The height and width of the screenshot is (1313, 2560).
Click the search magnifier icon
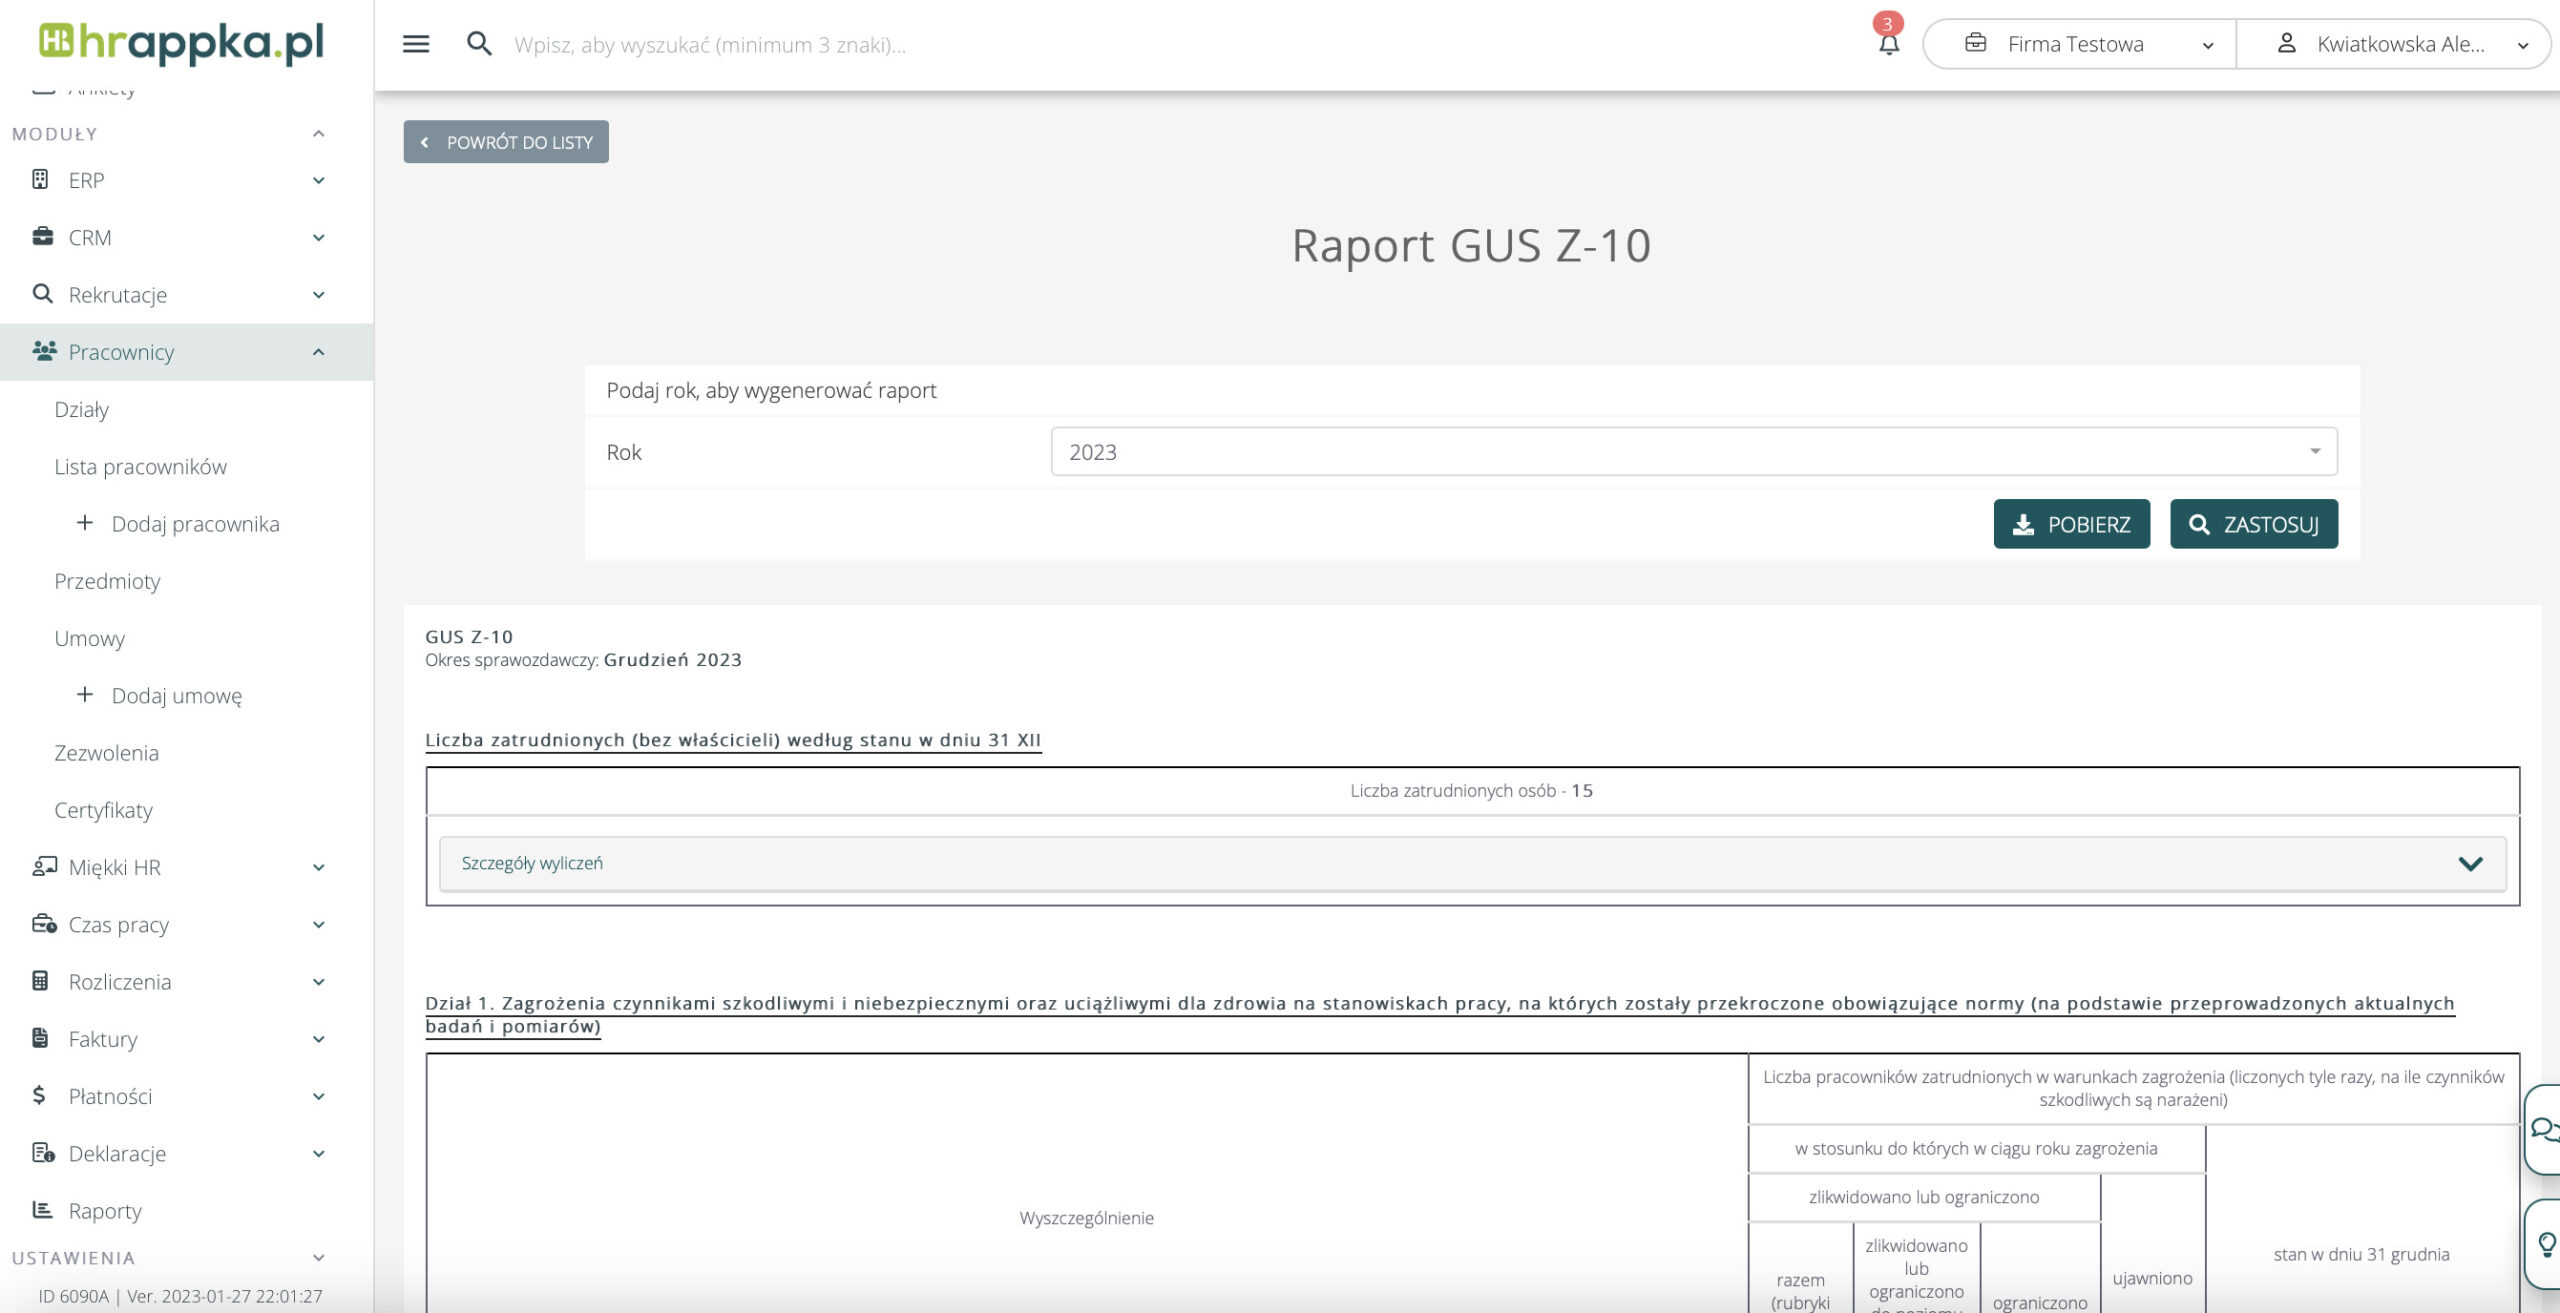[479, 44]
